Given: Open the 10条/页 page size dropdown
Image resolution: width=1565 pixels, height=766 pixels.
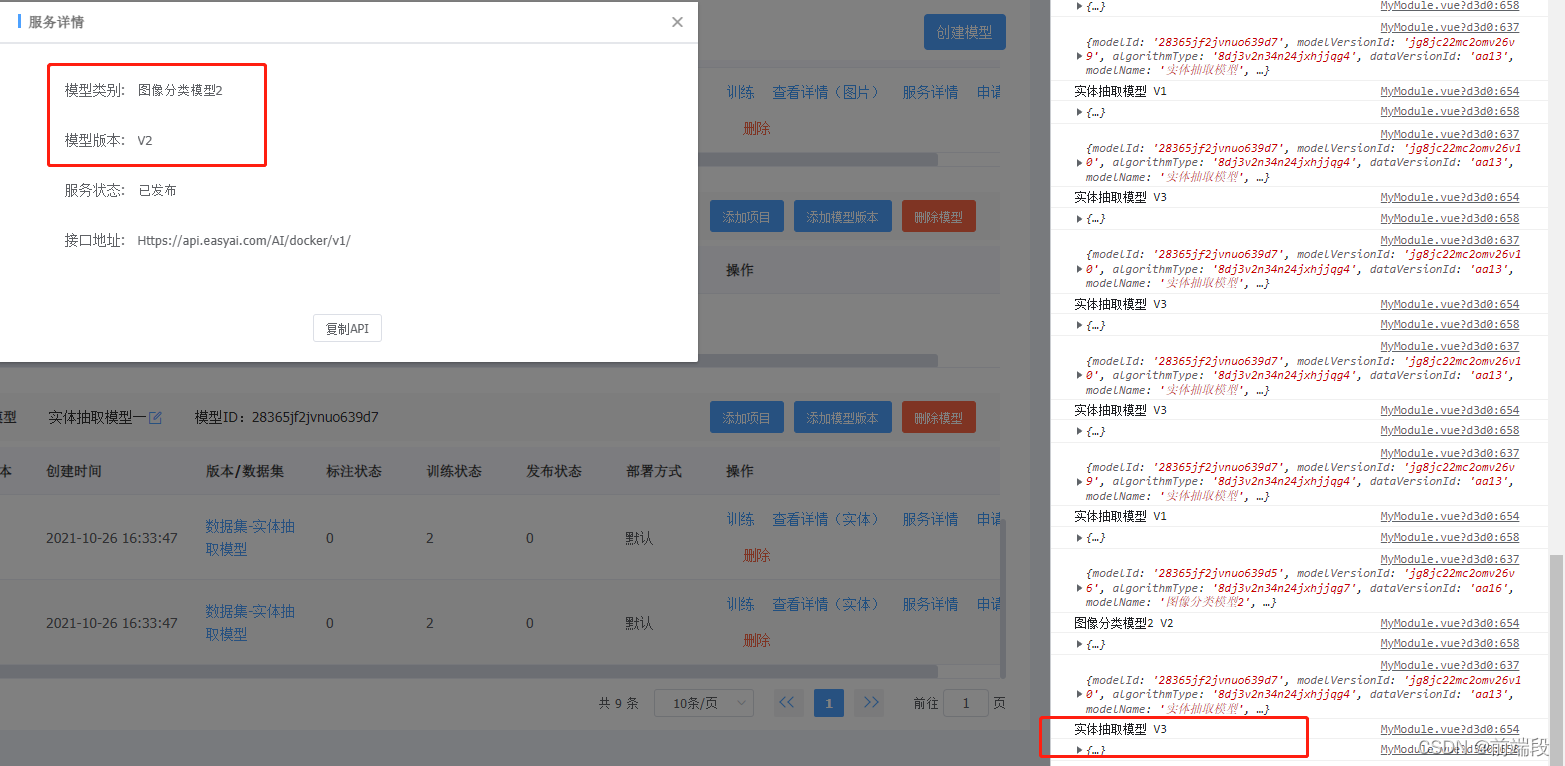Looking at the screenshot, I should coord(704,703).
